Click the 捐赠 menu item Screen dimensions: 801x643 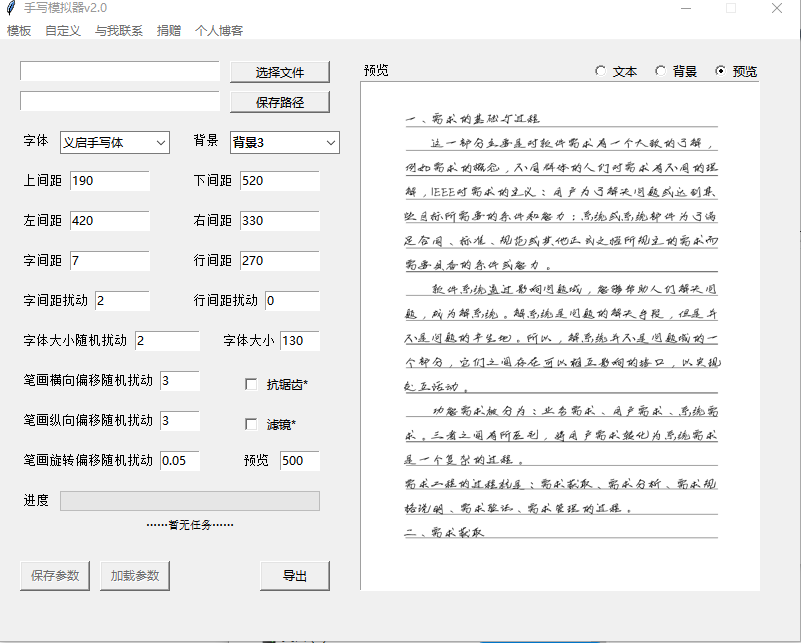pos(169,31)
